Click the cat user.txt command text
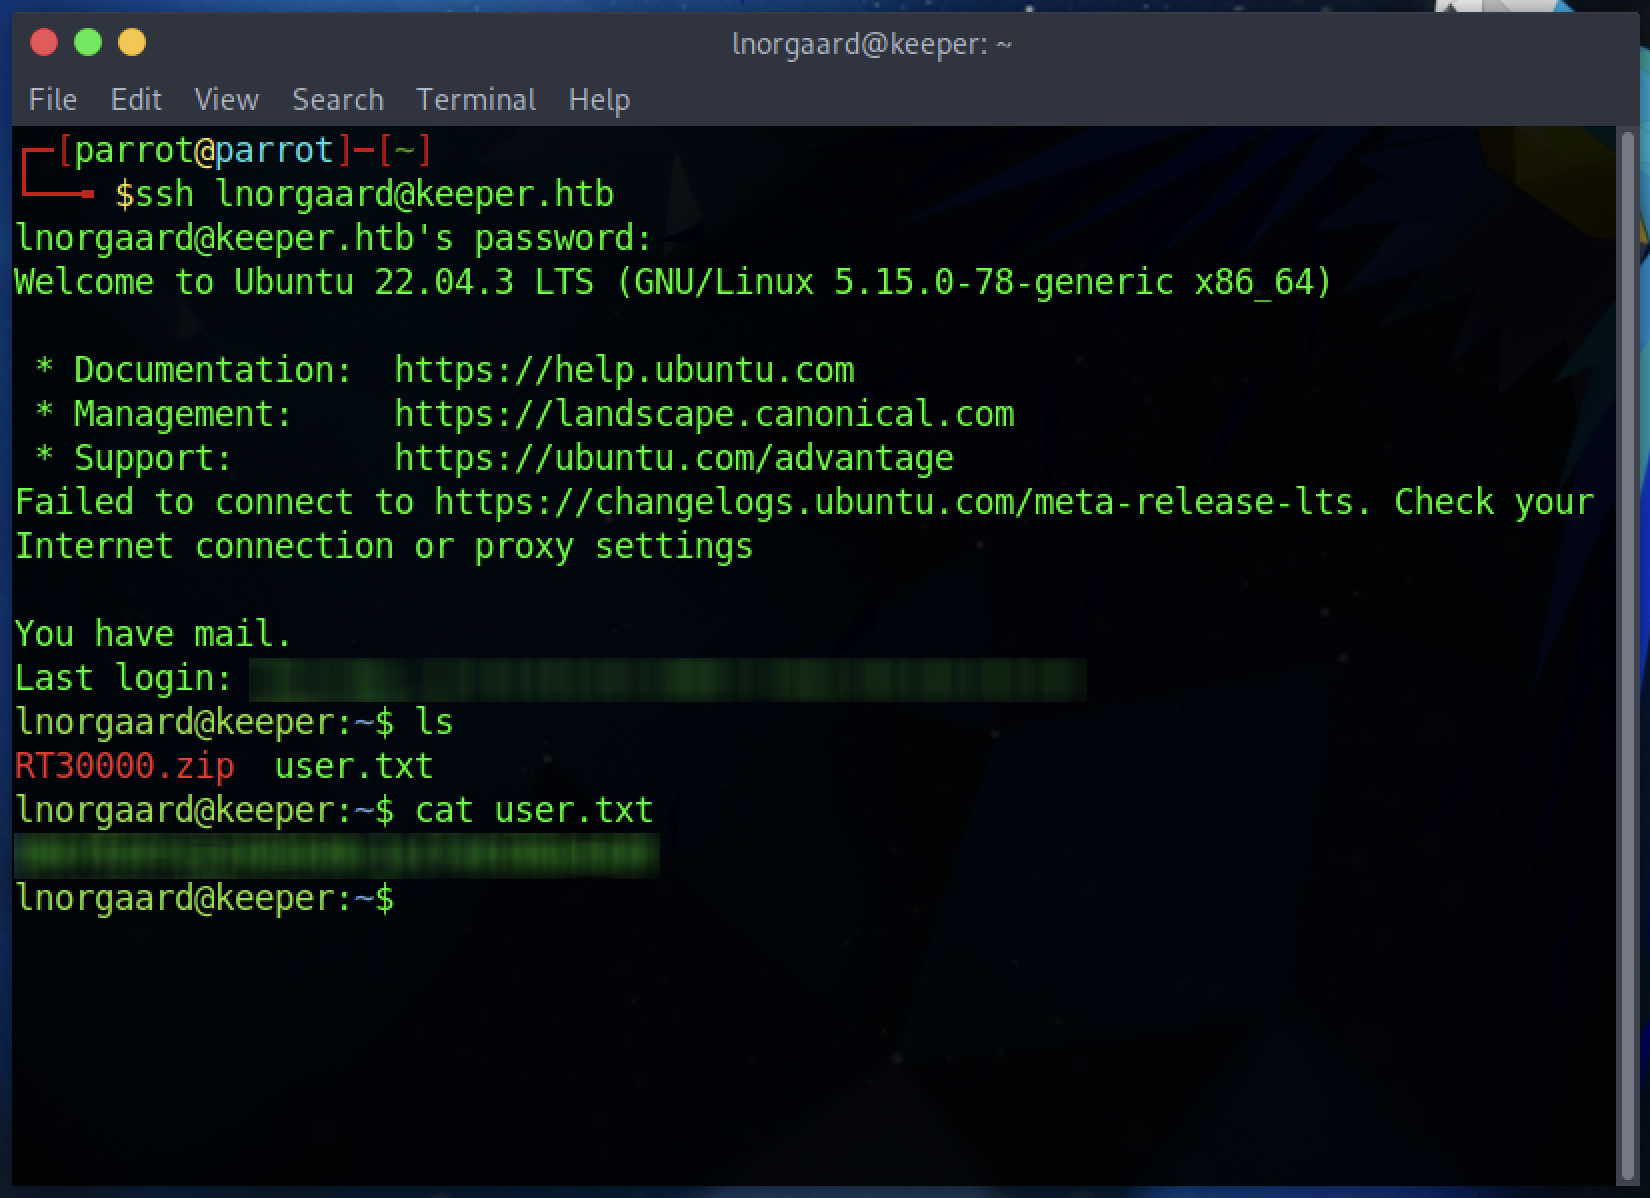Image resolution: width=1650 pixels, height=1198 pixels. (x=534, y=810)
